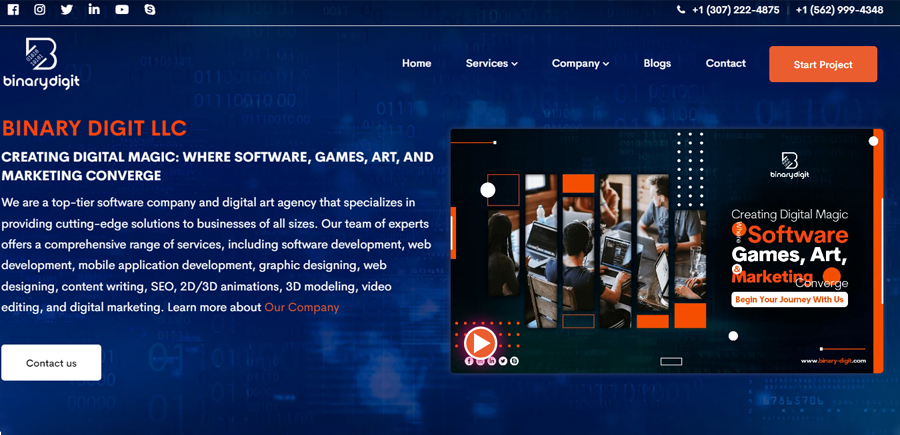Screen dimensions: 900x435
Task: Expand the Company dropdown menu
Action: [580, 64]
